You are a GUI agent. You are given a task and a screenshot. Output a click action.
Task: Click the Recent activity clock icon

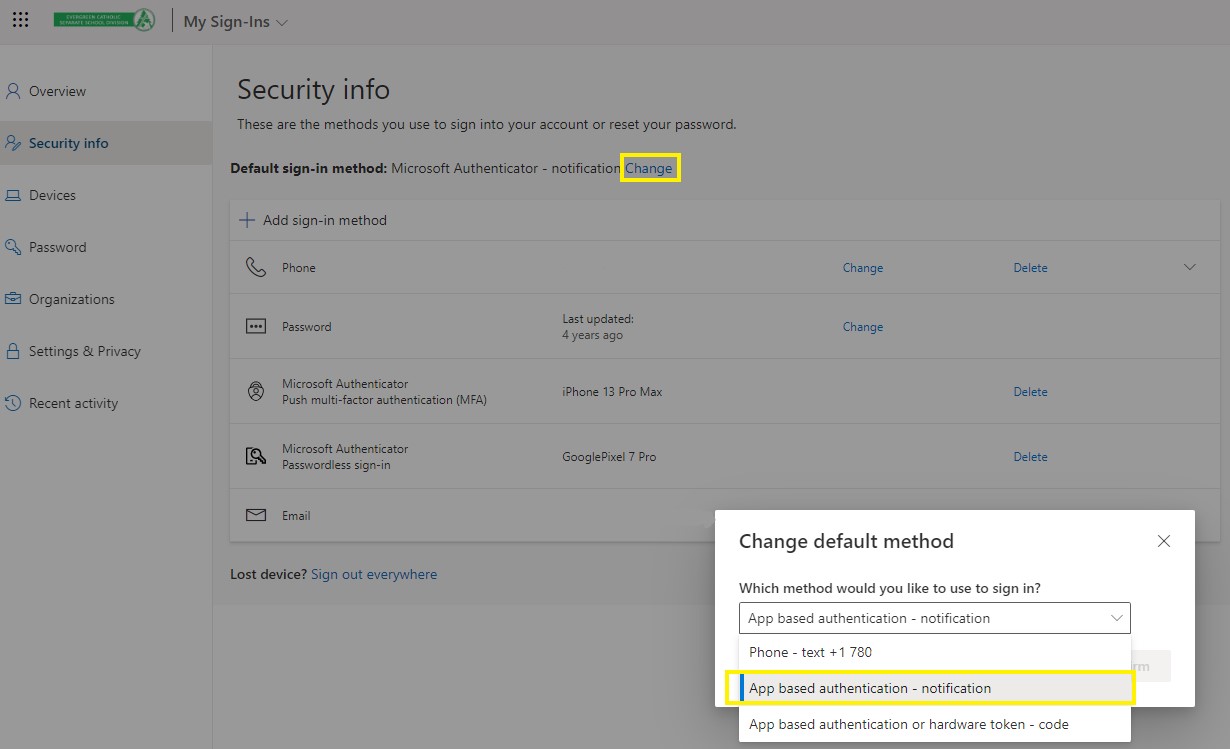13,403
